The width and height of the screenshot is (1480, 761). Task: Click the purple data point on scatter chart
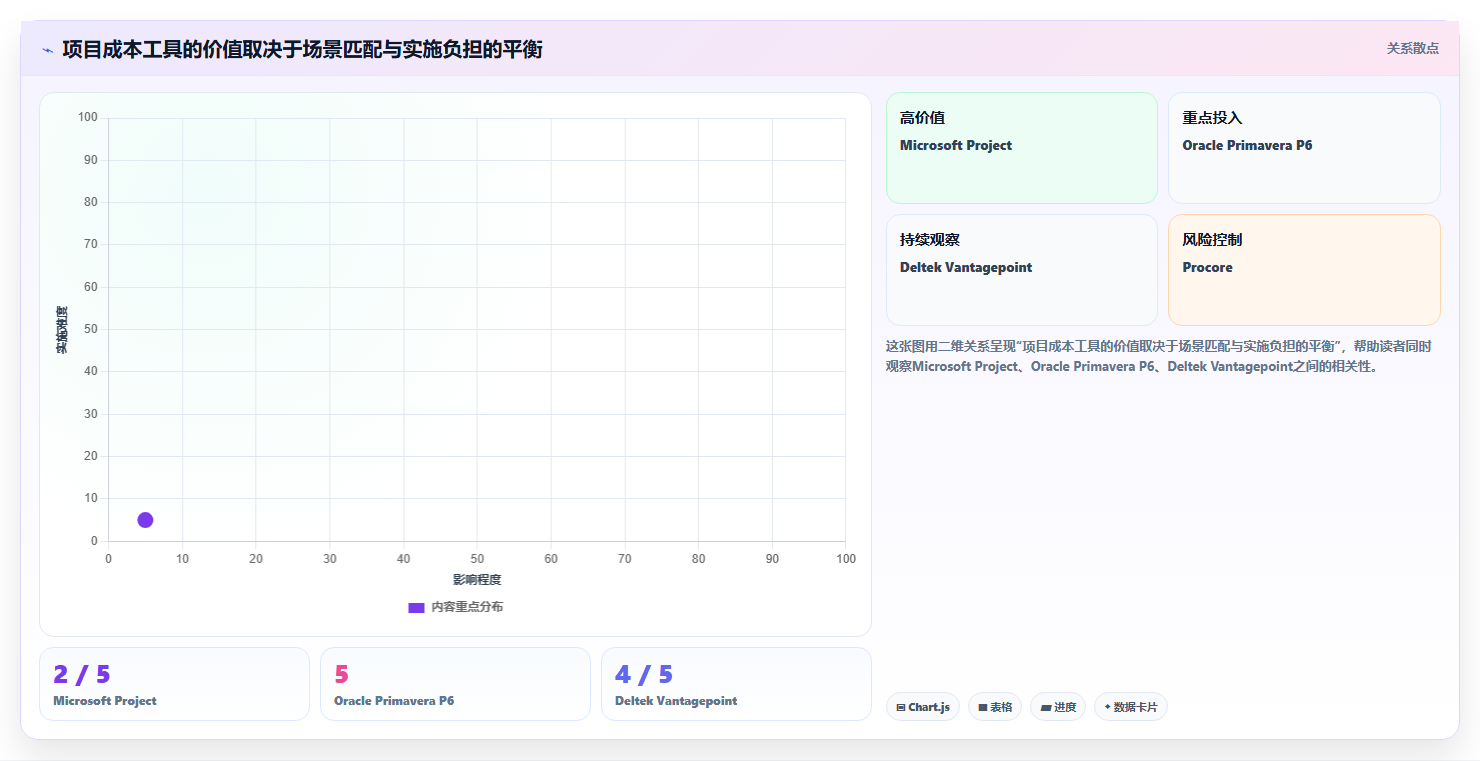(x=145, y=520)
